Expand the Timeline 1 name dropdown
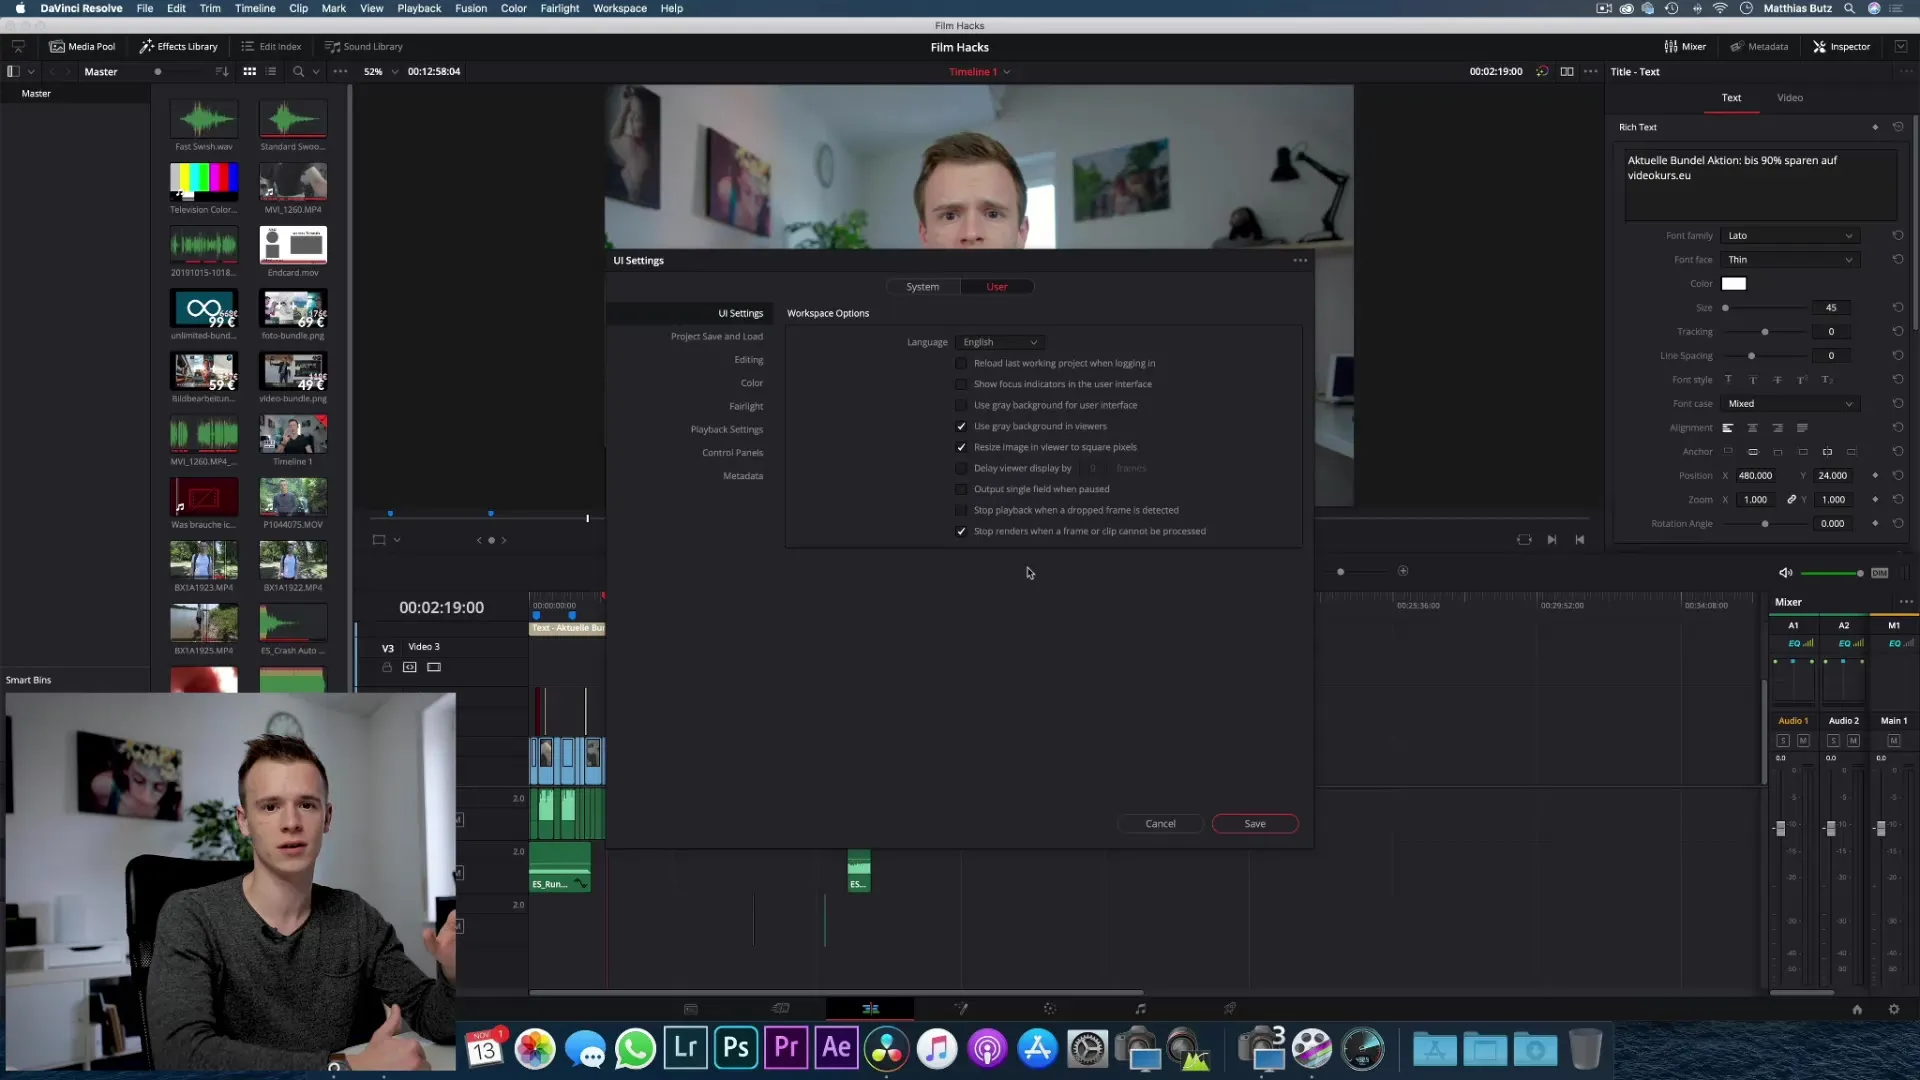 1007,72
